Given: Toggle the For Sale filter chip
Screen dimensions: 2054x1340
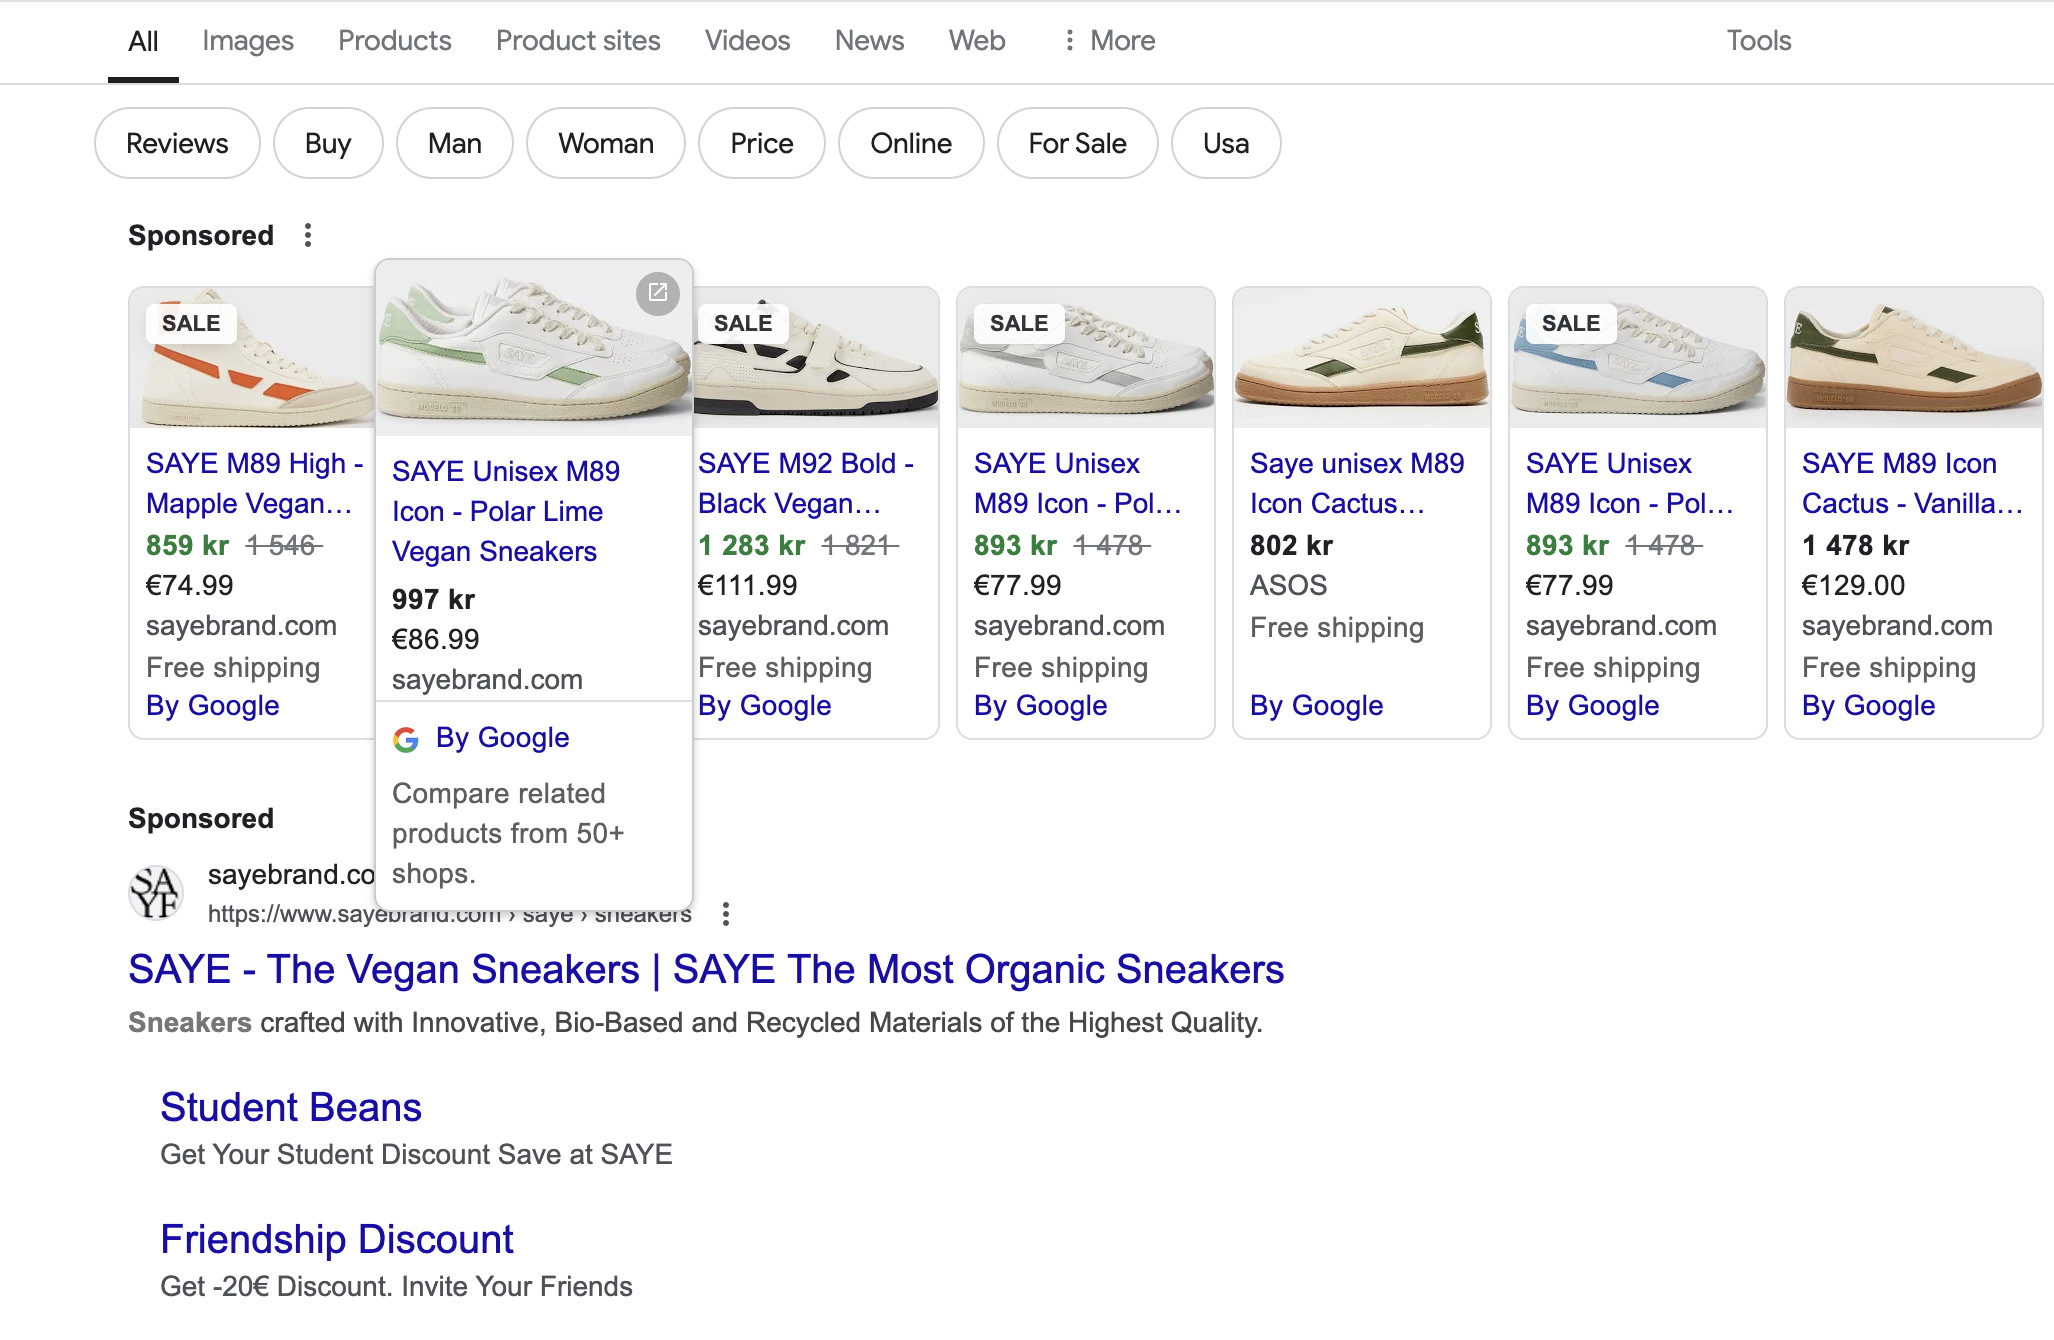Looking at the screenshot, I should [1077, 143].
